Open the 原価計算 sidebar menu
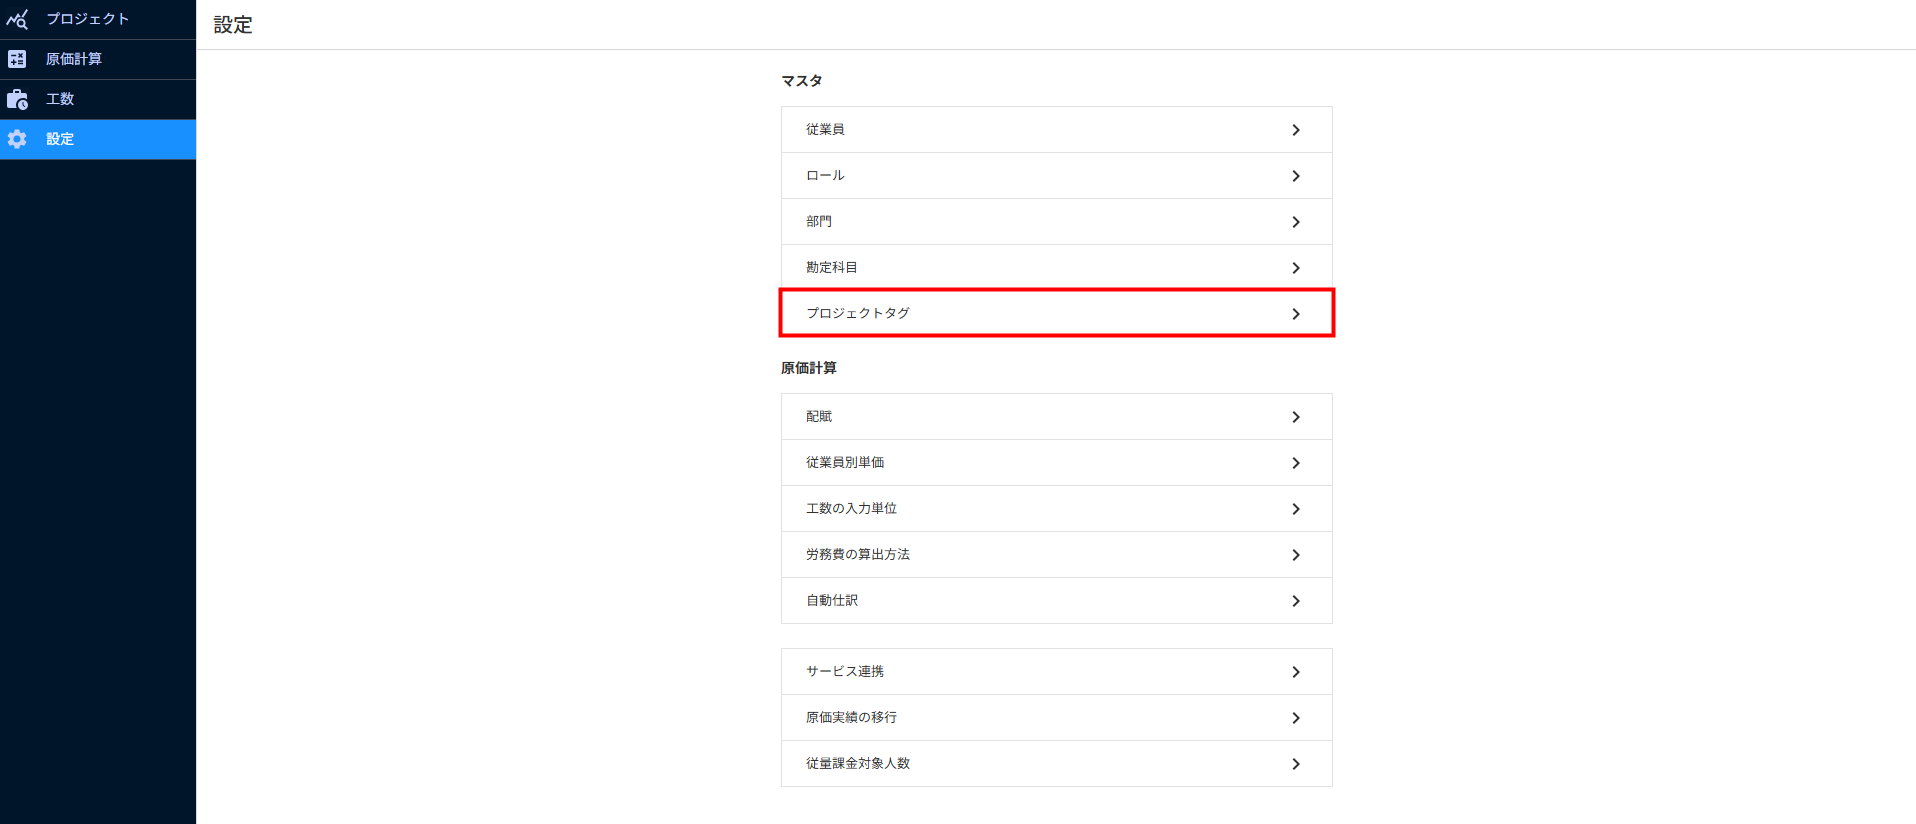 coord(74,59)
